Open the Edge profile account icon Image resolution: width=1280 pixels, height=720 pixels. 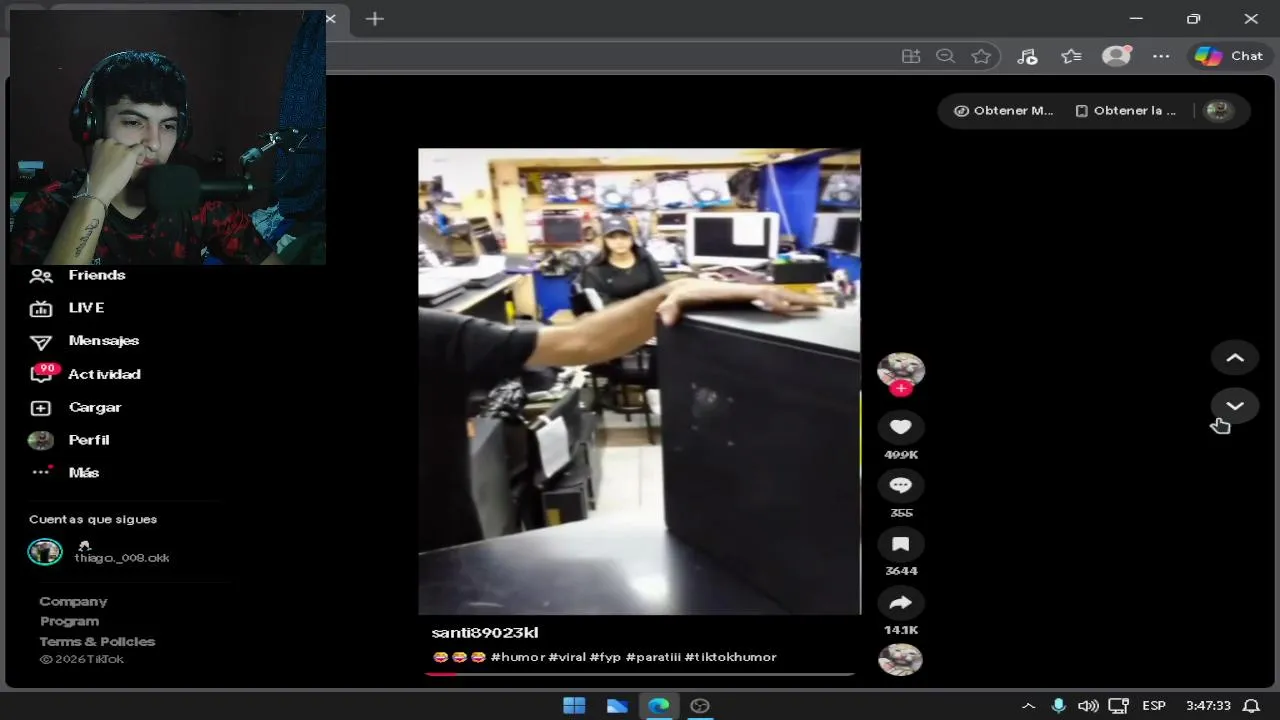[1116, 56]
